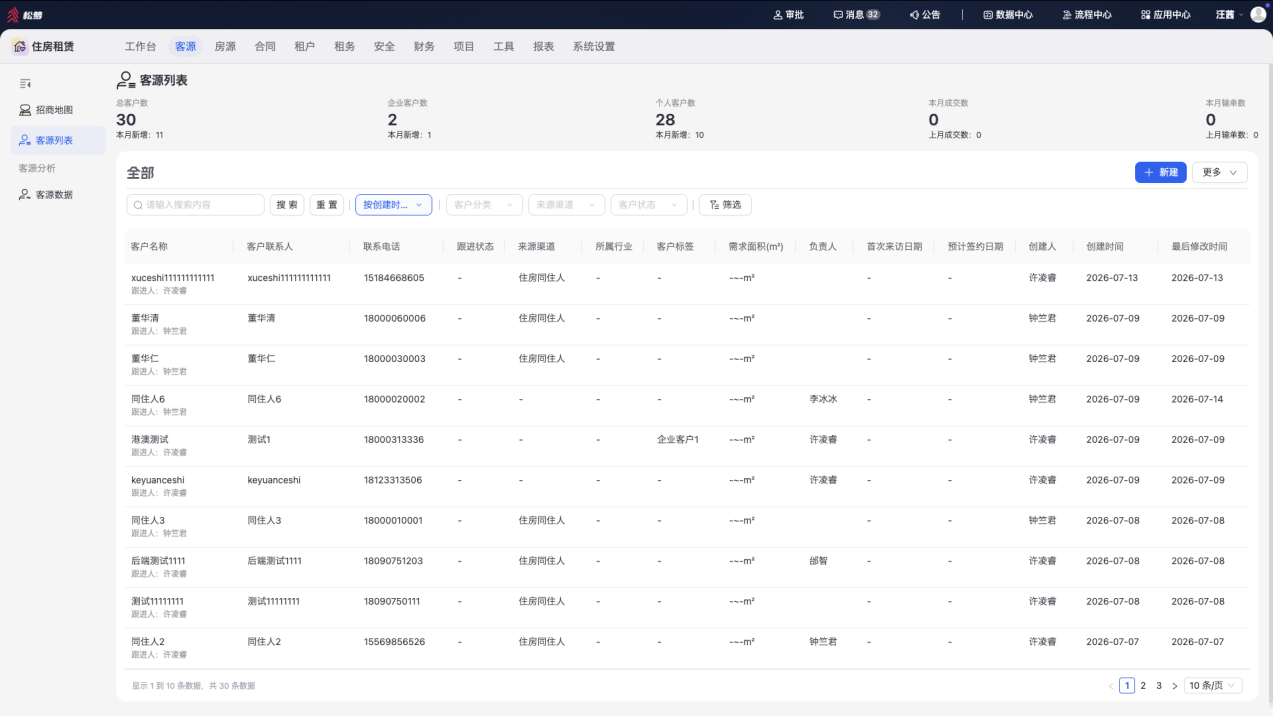Viewport: 1273px width, 716px height.
Task: Focus the 请输入搜索内容 search field
Action: tap(196, 205)
